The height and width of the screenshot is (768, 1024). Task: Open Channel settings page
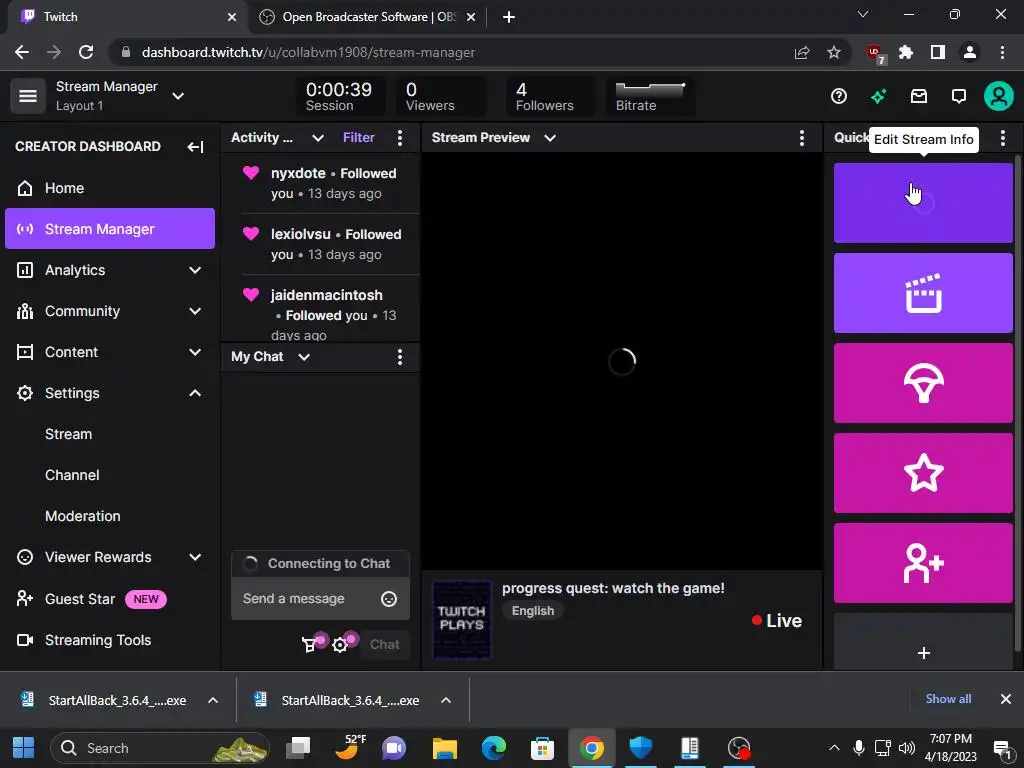click(x=72, y=475)
